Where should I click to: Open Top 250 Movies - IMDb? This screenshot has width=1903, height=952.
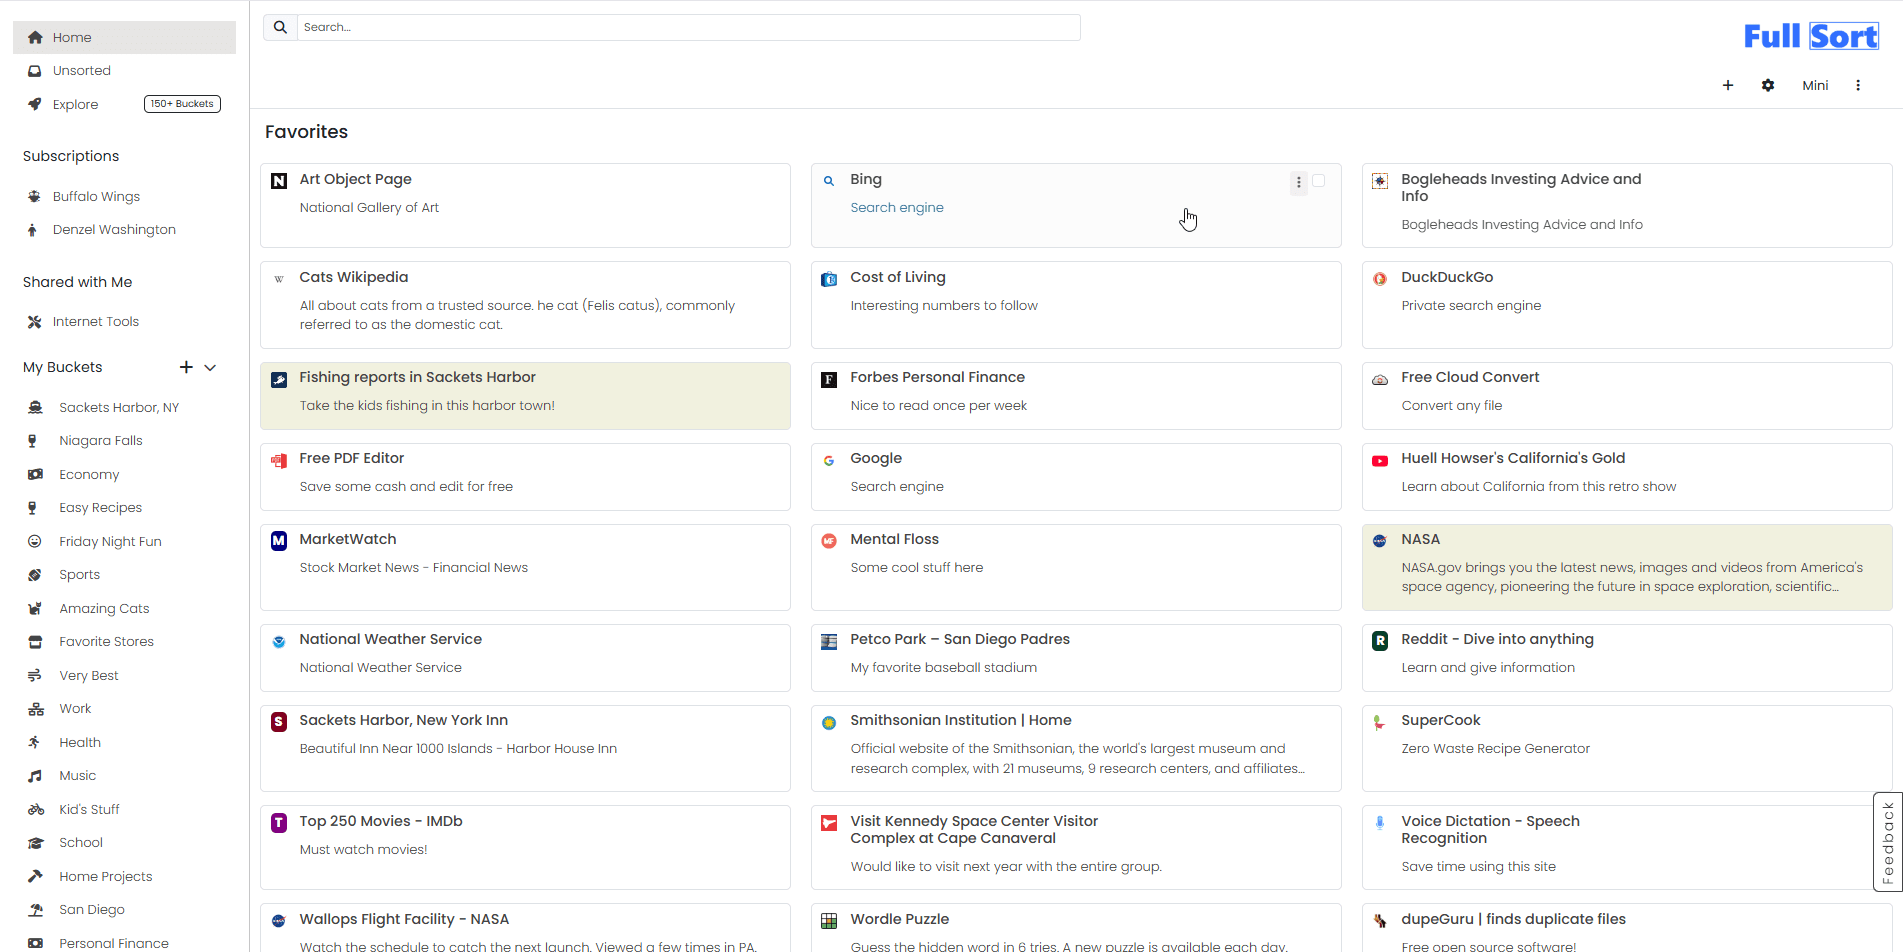(380, 821)
